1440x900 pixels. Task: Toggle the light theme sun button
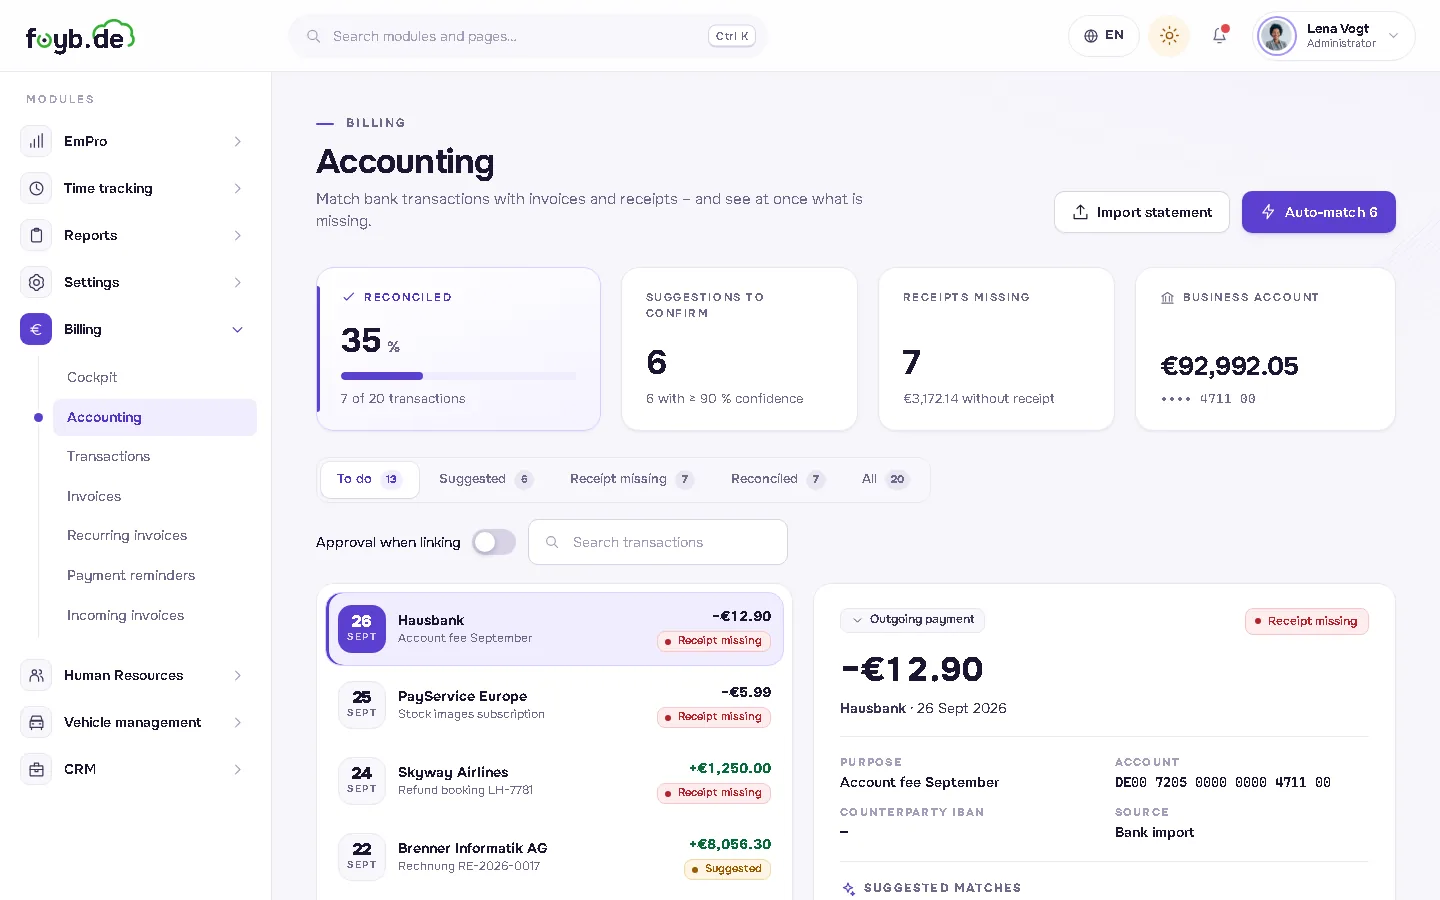pos(1169,36)
